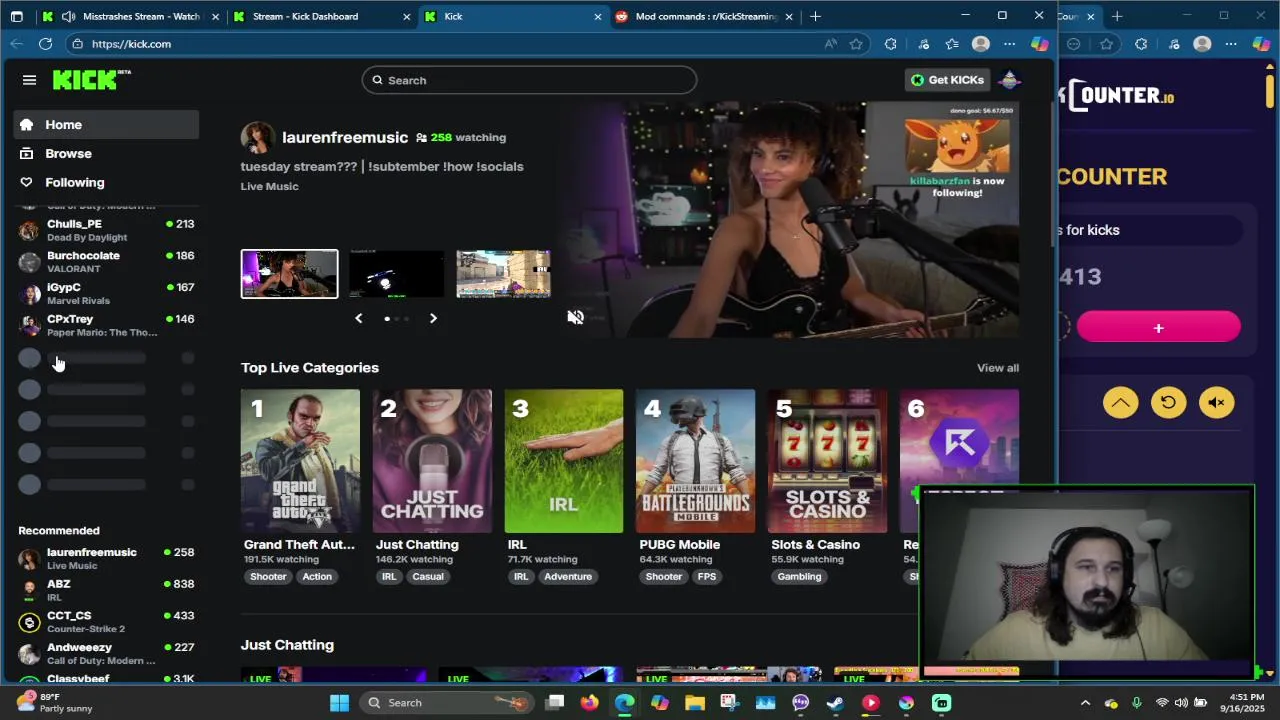
Task: Open user profile avatar menu
Action: (x=1009, y=80)
